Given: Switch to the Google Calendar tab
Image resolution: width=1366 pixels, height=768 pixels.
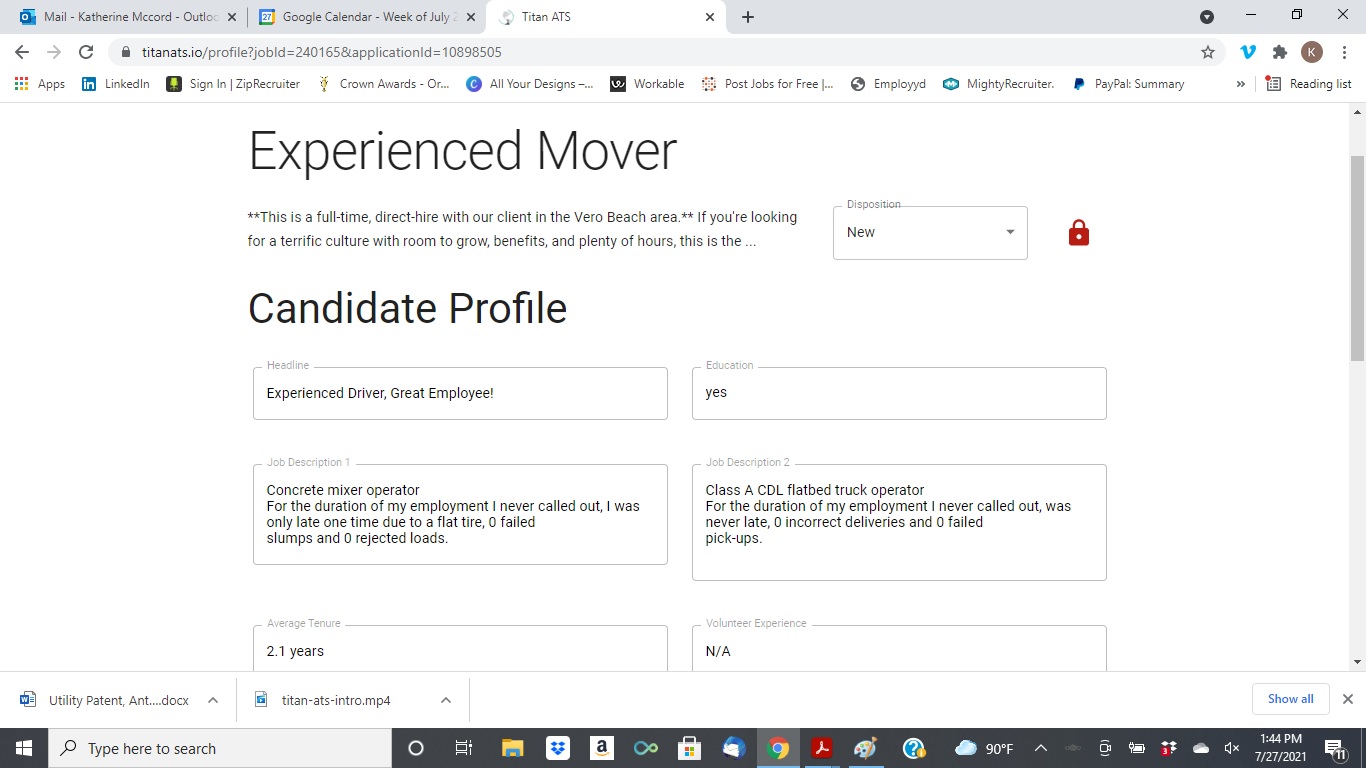Looking at the screenshot, I should point(366,17).
